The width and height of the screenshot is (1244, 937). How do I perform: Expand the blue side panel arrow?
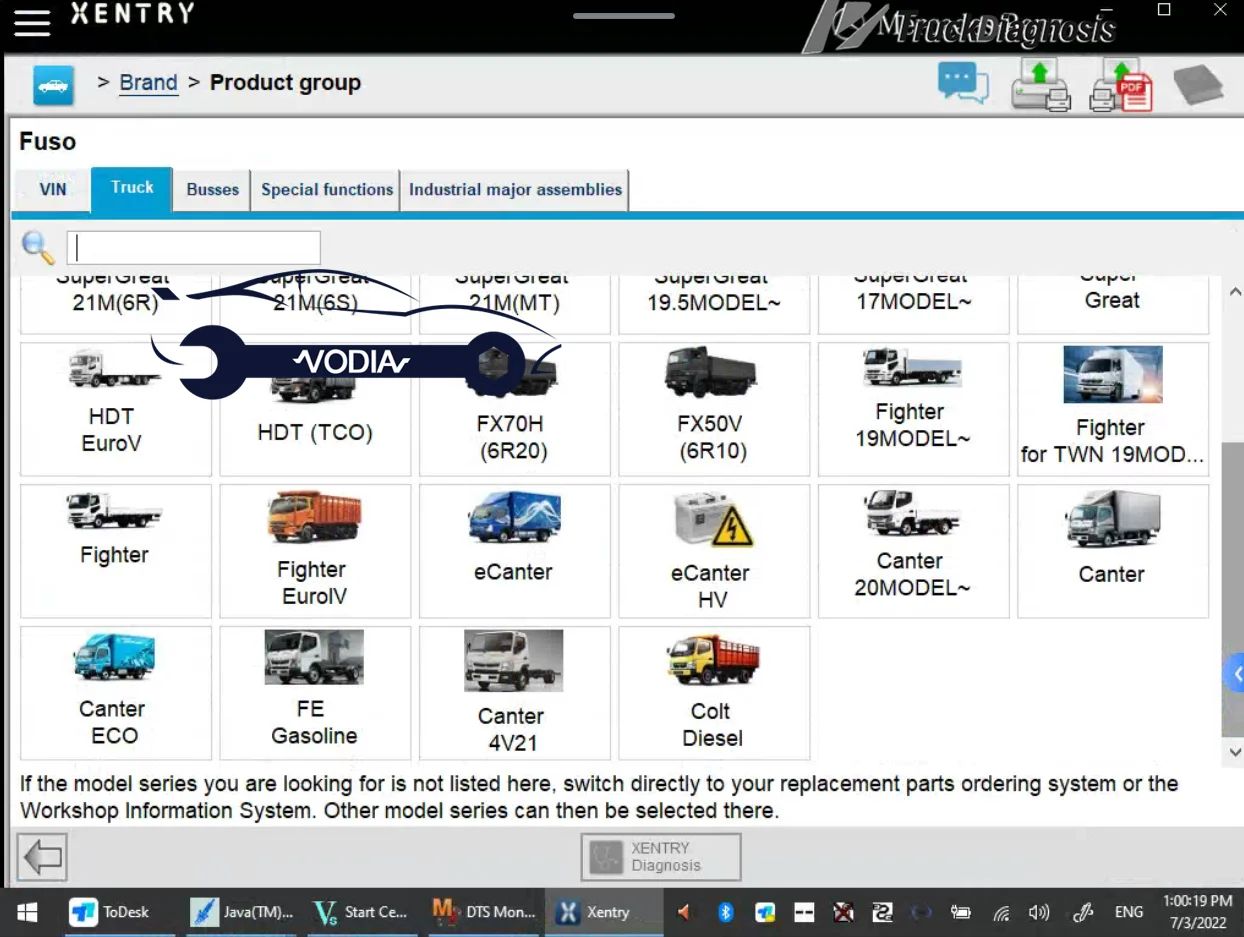pyautogui.click(x=1235, y=674)
